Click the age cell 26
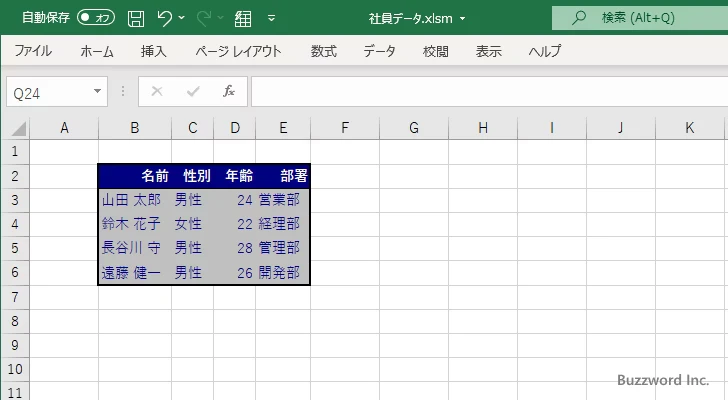The image size is (728, 400). [x=235, y=272]
